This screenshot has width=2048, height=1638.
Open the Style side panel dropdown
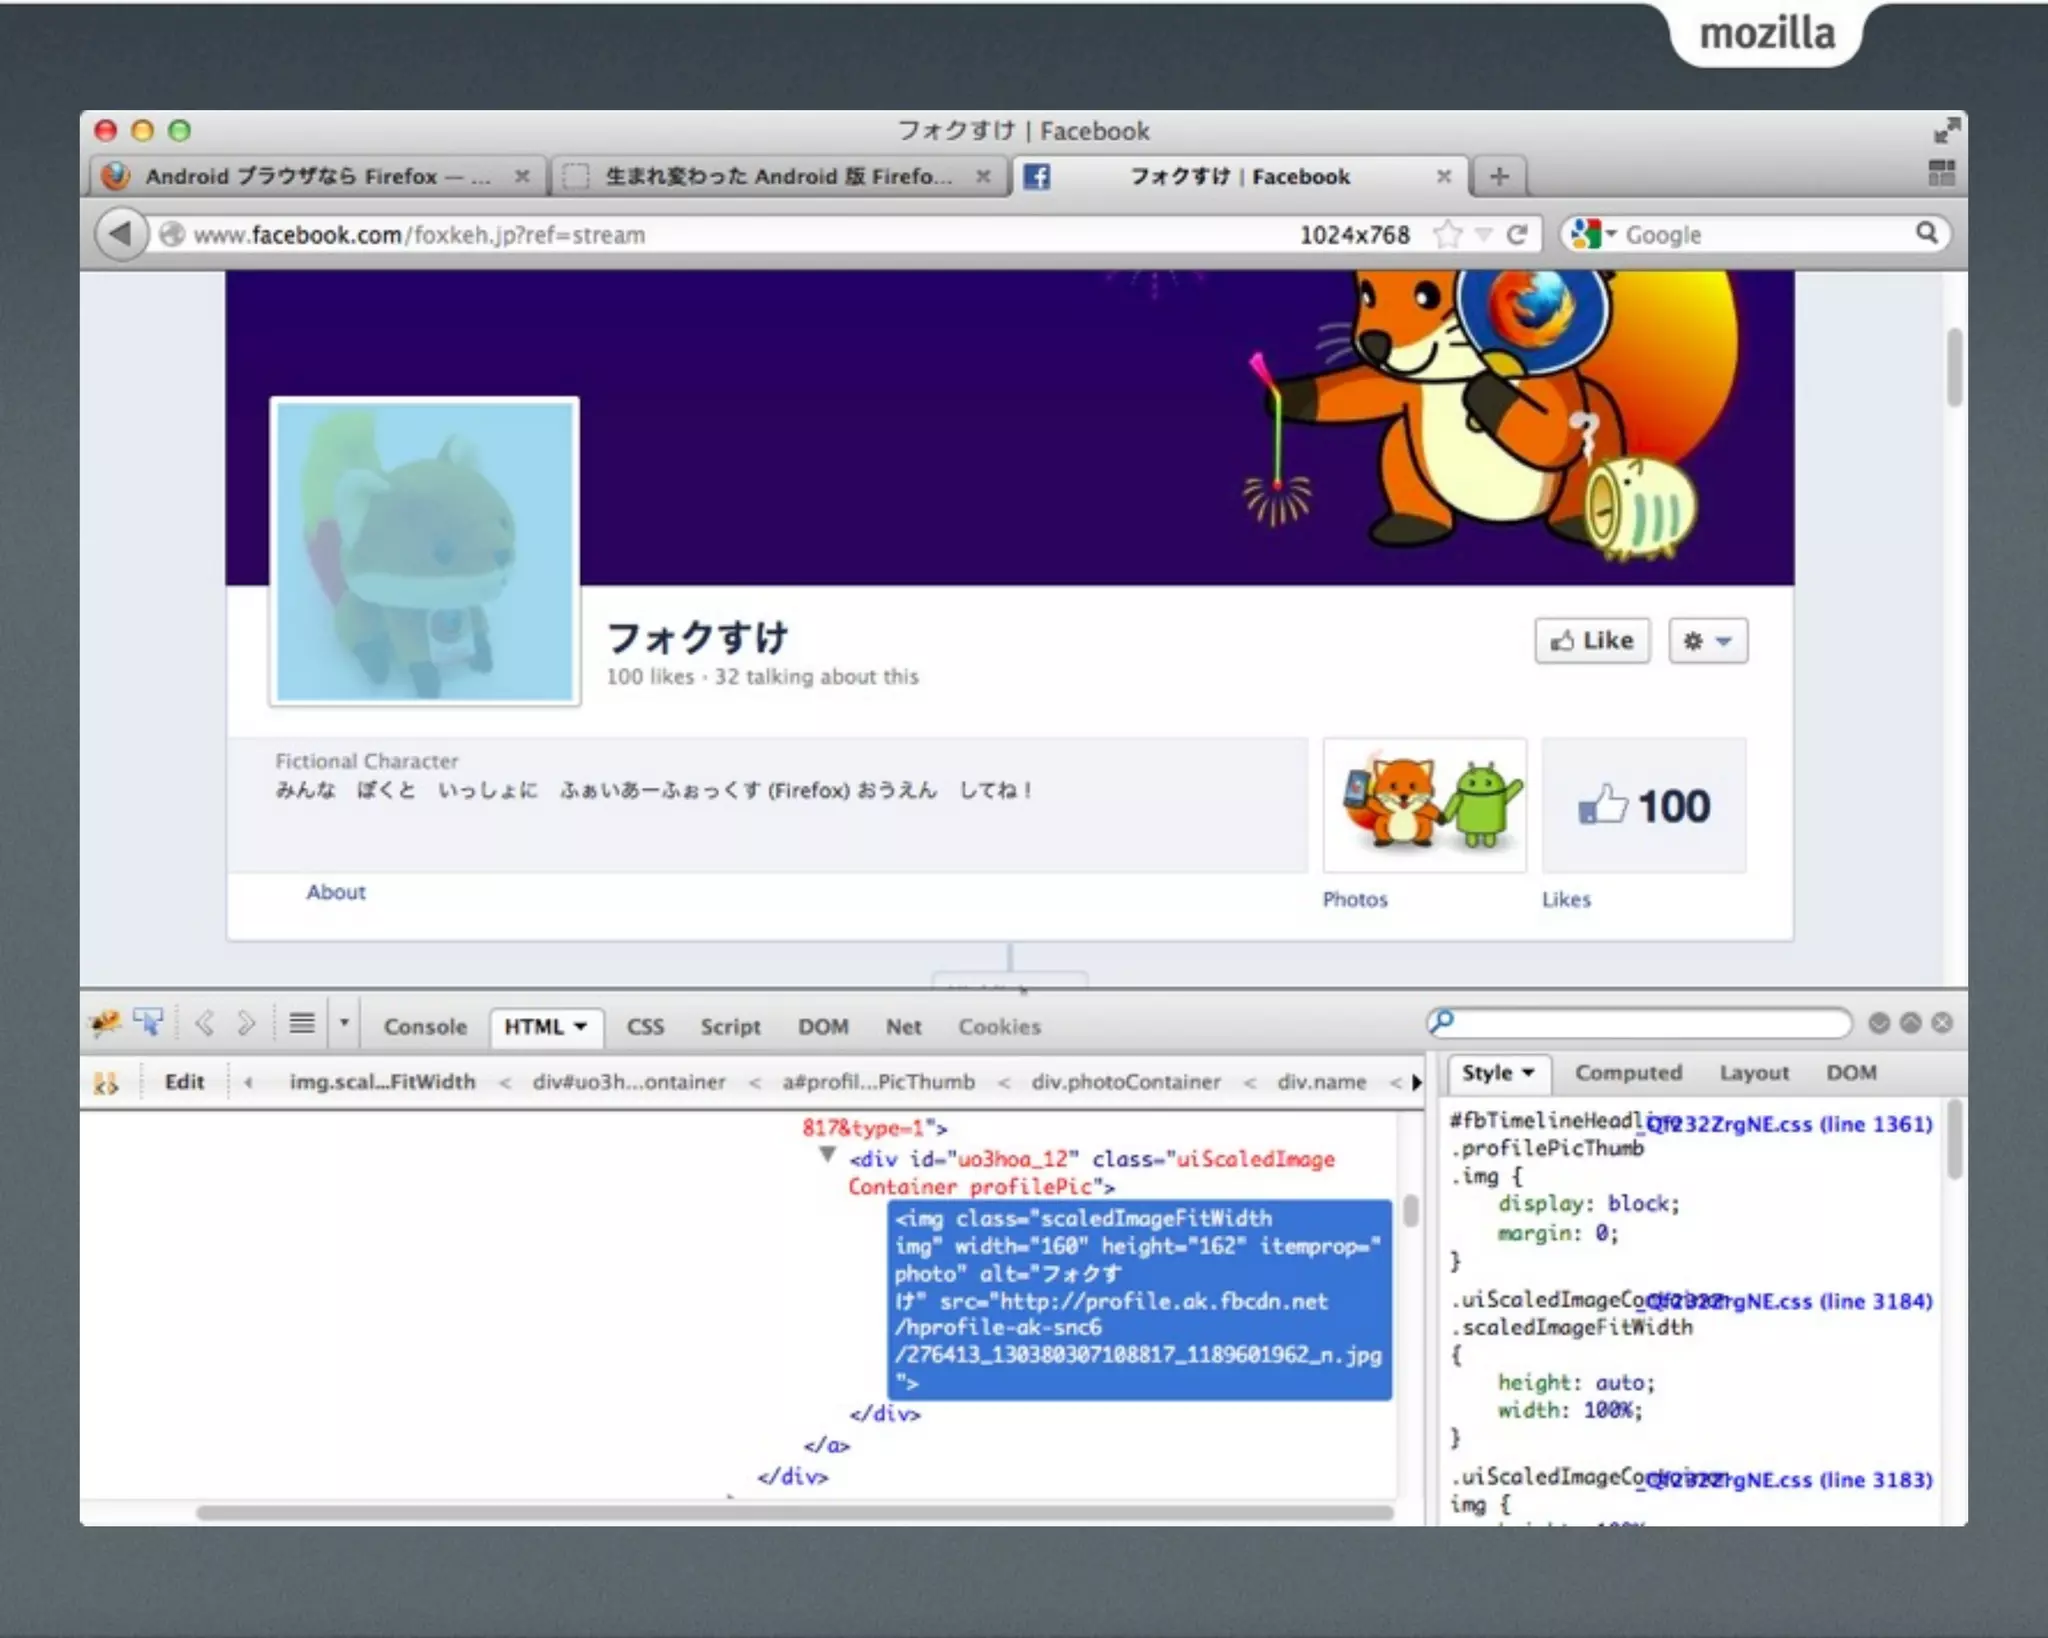1528,1073
